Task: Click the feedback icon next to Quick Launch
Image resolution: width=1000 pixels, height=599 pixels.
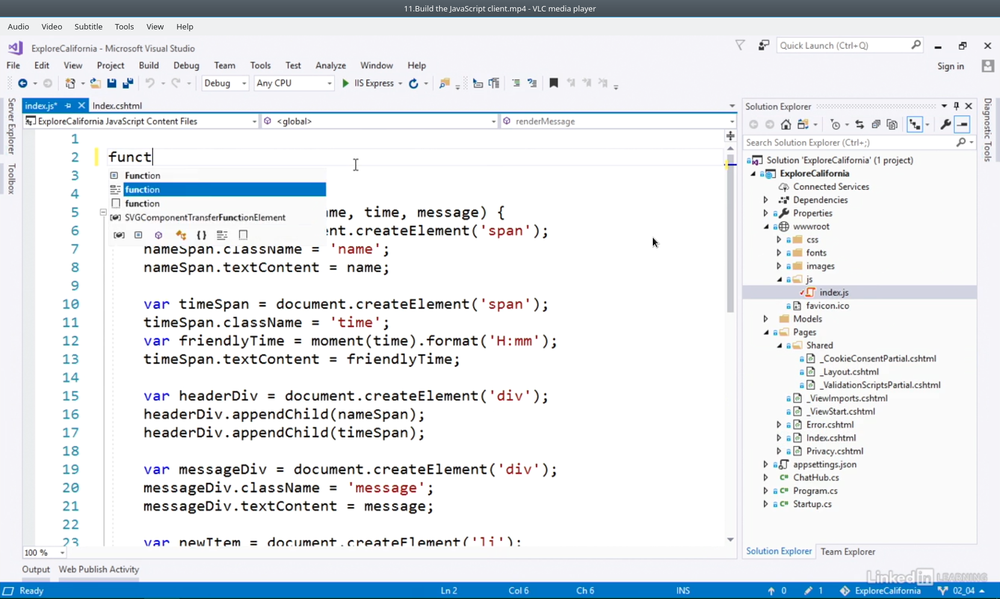Action: pos(763,45)
